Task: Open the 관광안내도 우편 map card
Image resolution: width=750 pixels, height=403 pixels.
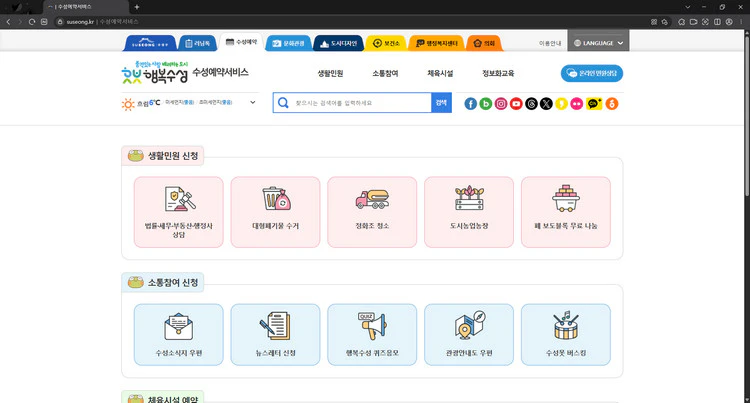Action: click(469, 335)
